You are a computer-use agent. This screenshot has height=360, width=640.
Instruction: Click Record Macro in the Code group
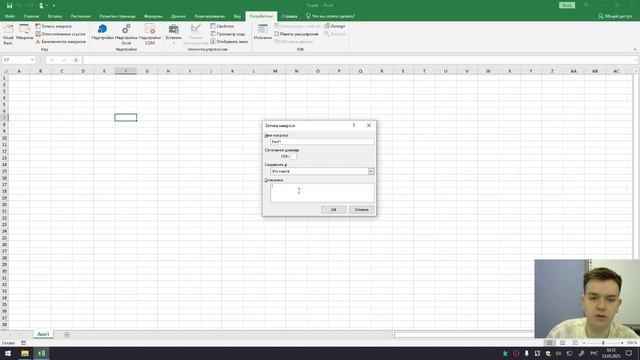tap(53, 26)
